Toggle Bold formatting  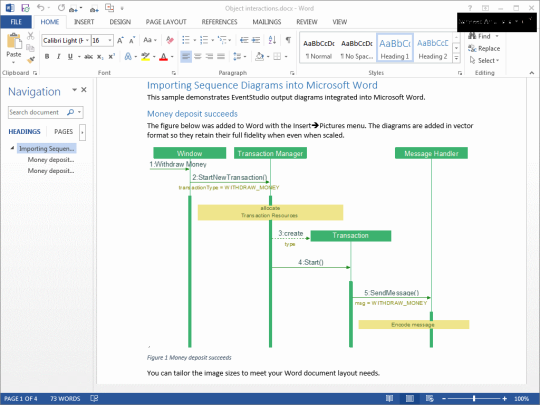(x=47, y=56)
